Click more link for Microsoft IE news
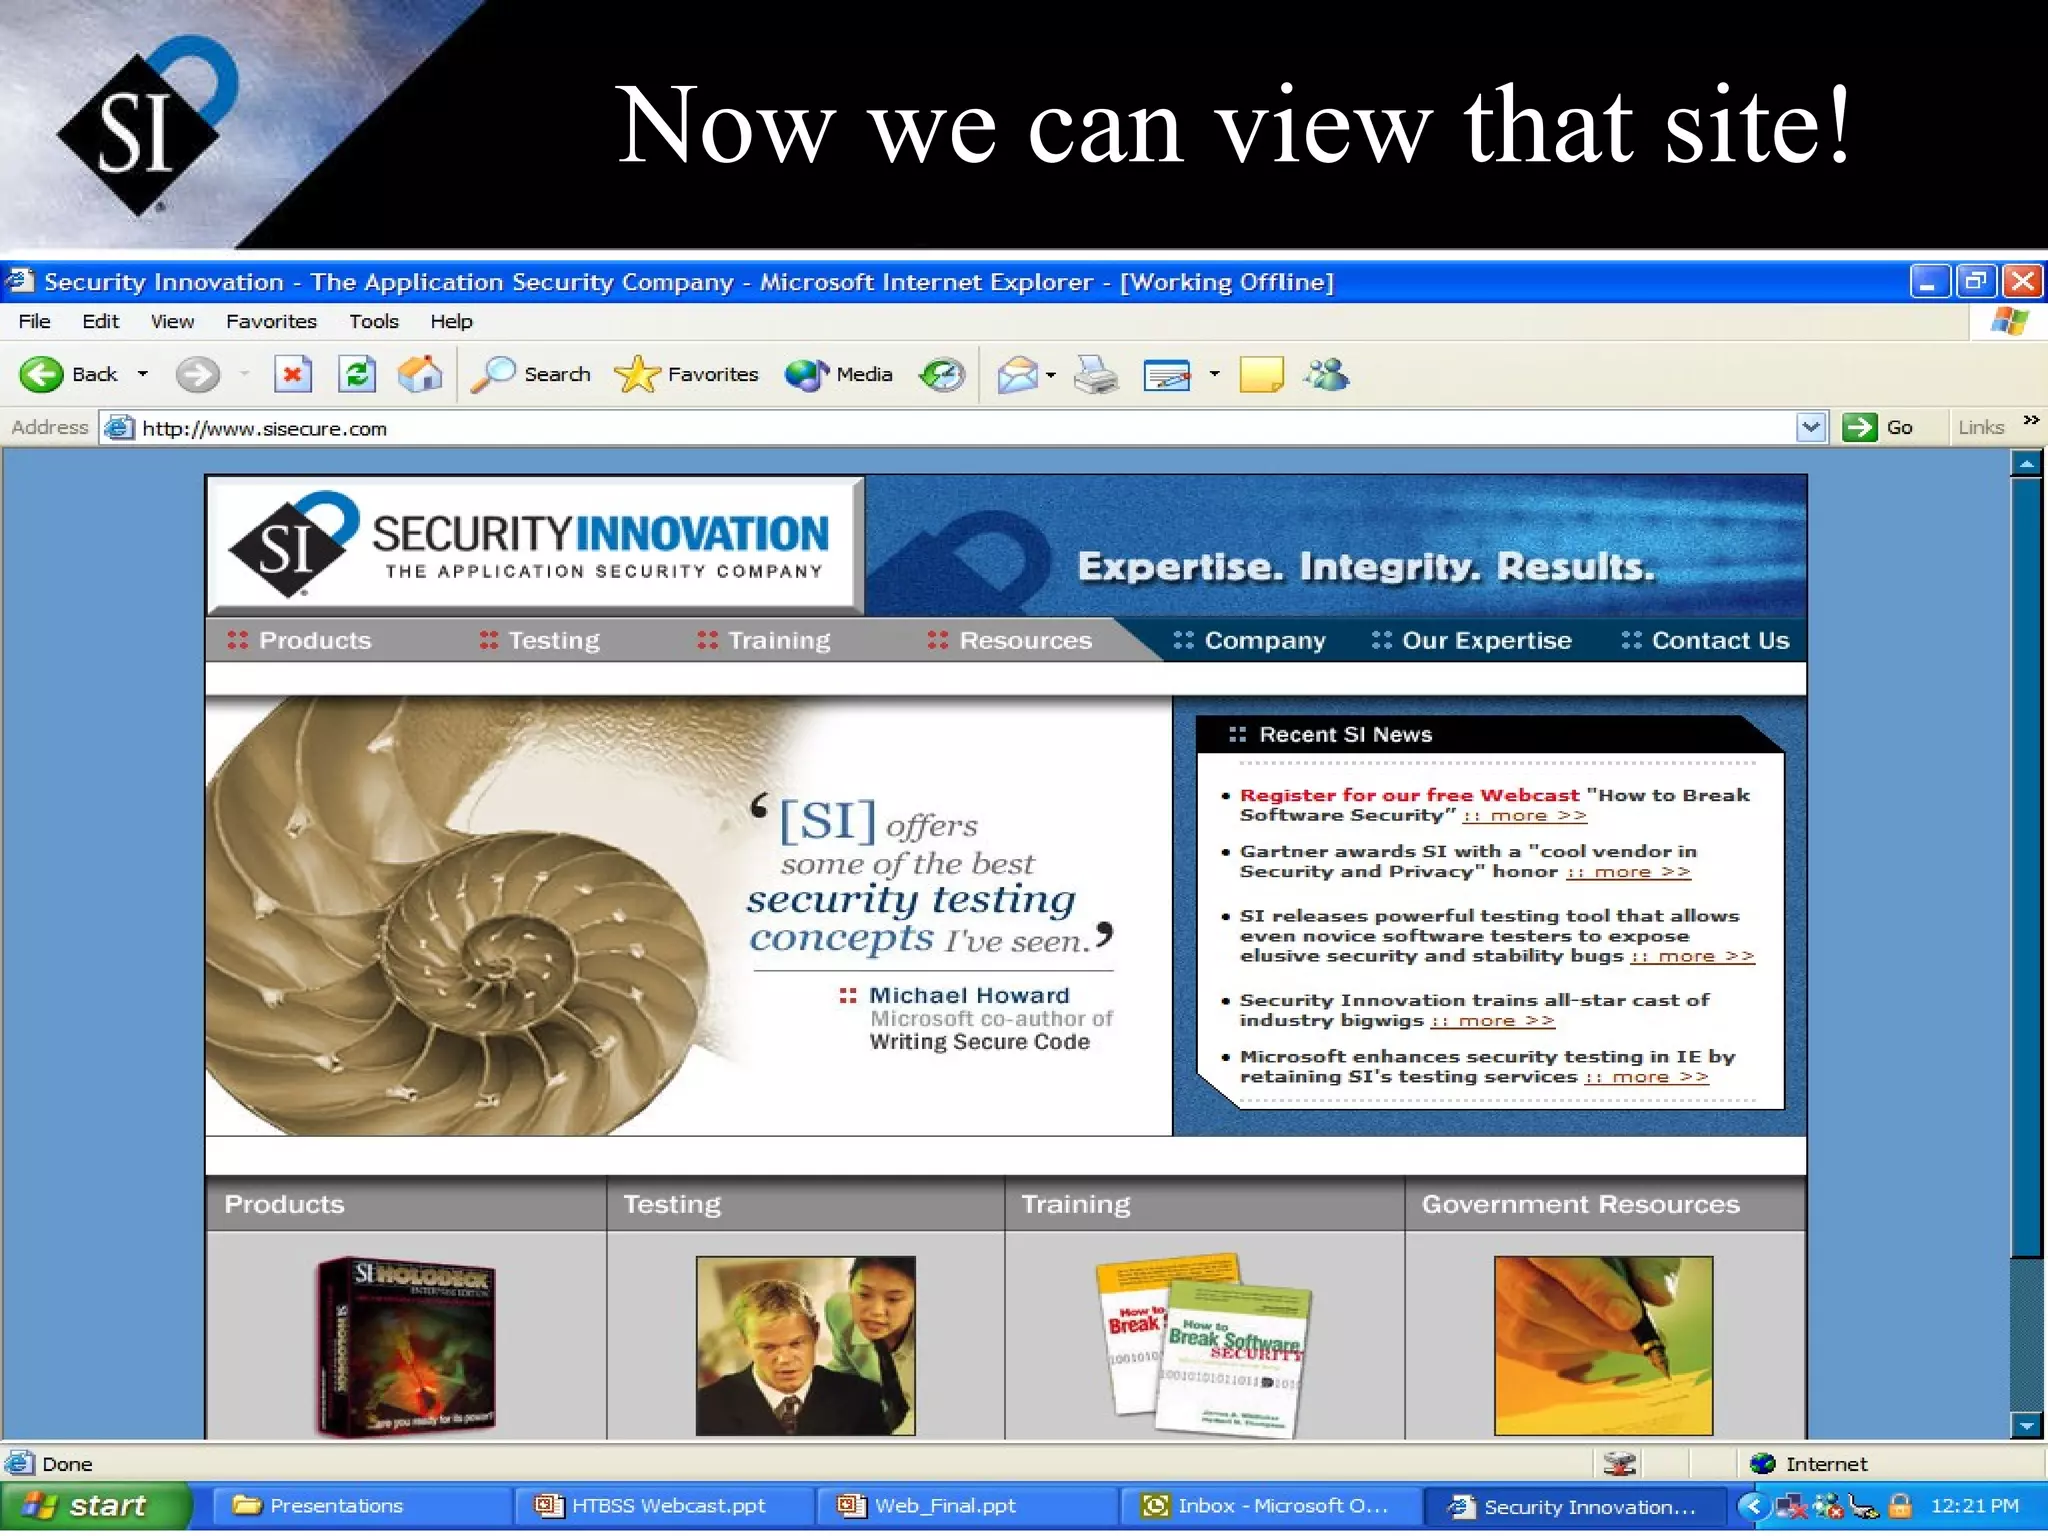Image resolution: width=2048 pixels, height=1536 pixels. (1647, 1077)
